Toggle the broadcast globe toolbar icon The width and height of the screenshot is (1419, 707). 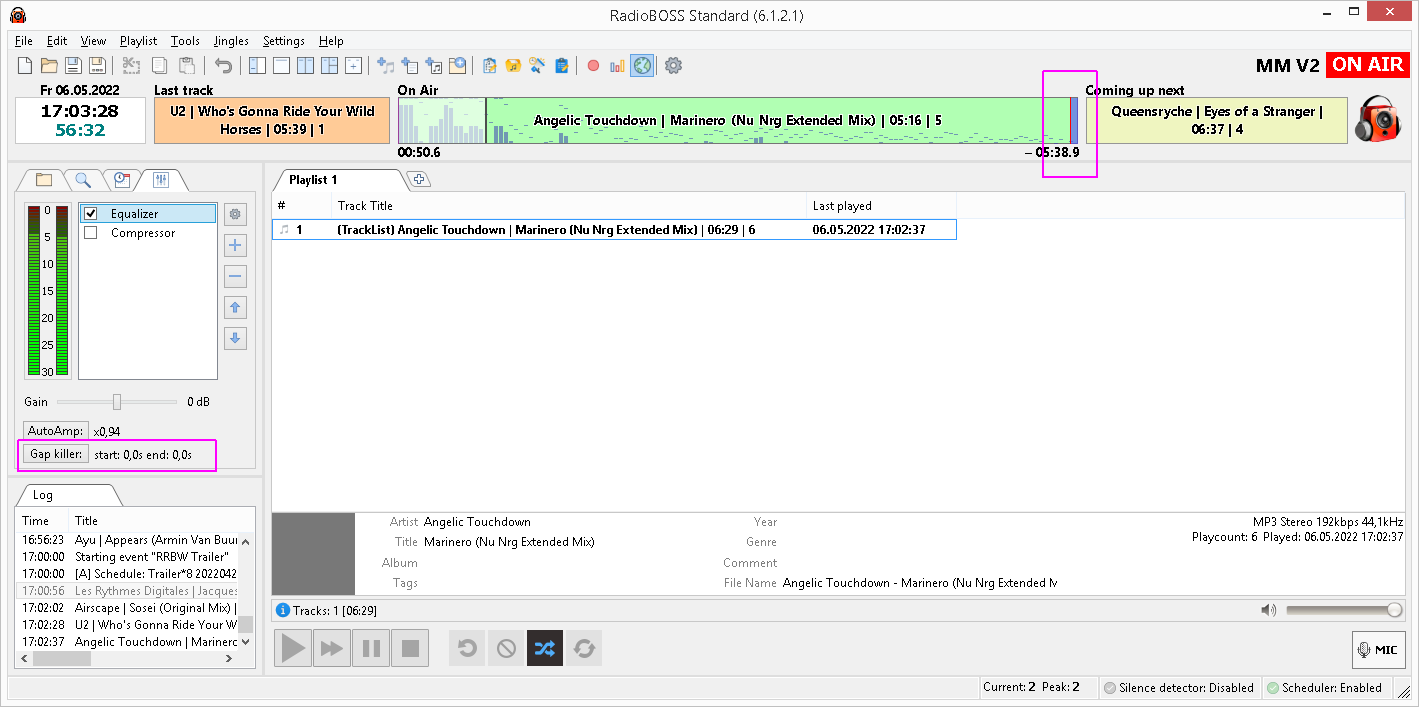[642, 66]
